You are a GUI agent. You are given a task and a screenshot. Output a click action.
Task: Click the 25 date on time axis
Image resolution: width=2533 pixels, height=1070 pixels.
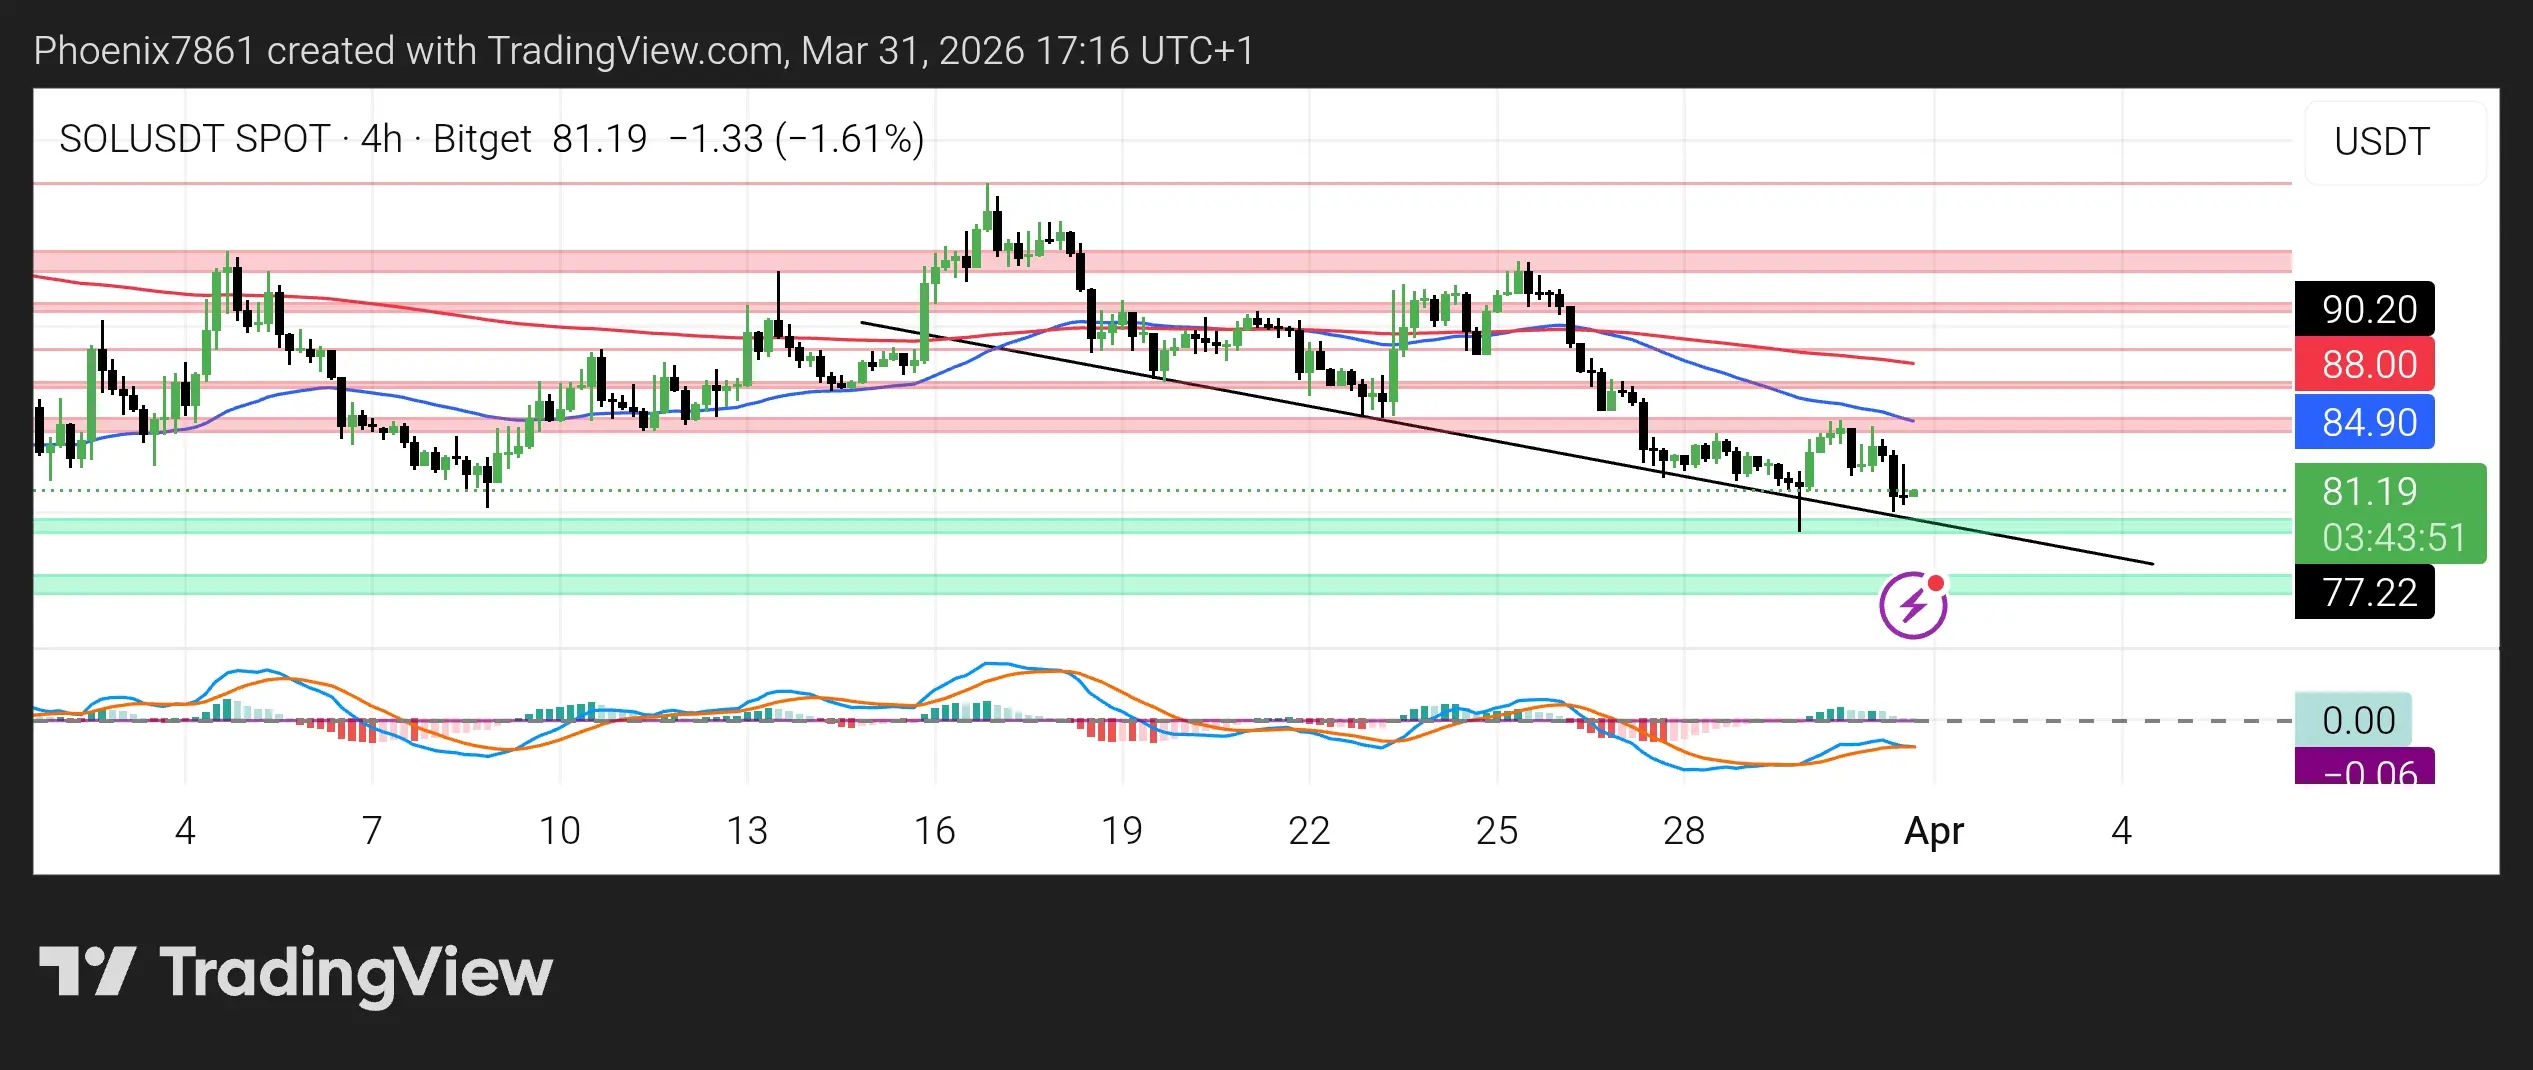coord(1497,830)
